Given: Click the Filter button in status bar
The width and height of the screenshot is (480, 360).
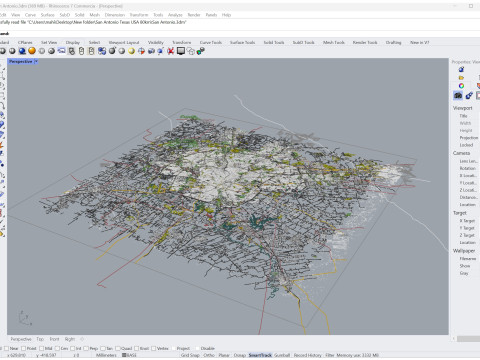Looking at the screenshot, I should 330,355.
